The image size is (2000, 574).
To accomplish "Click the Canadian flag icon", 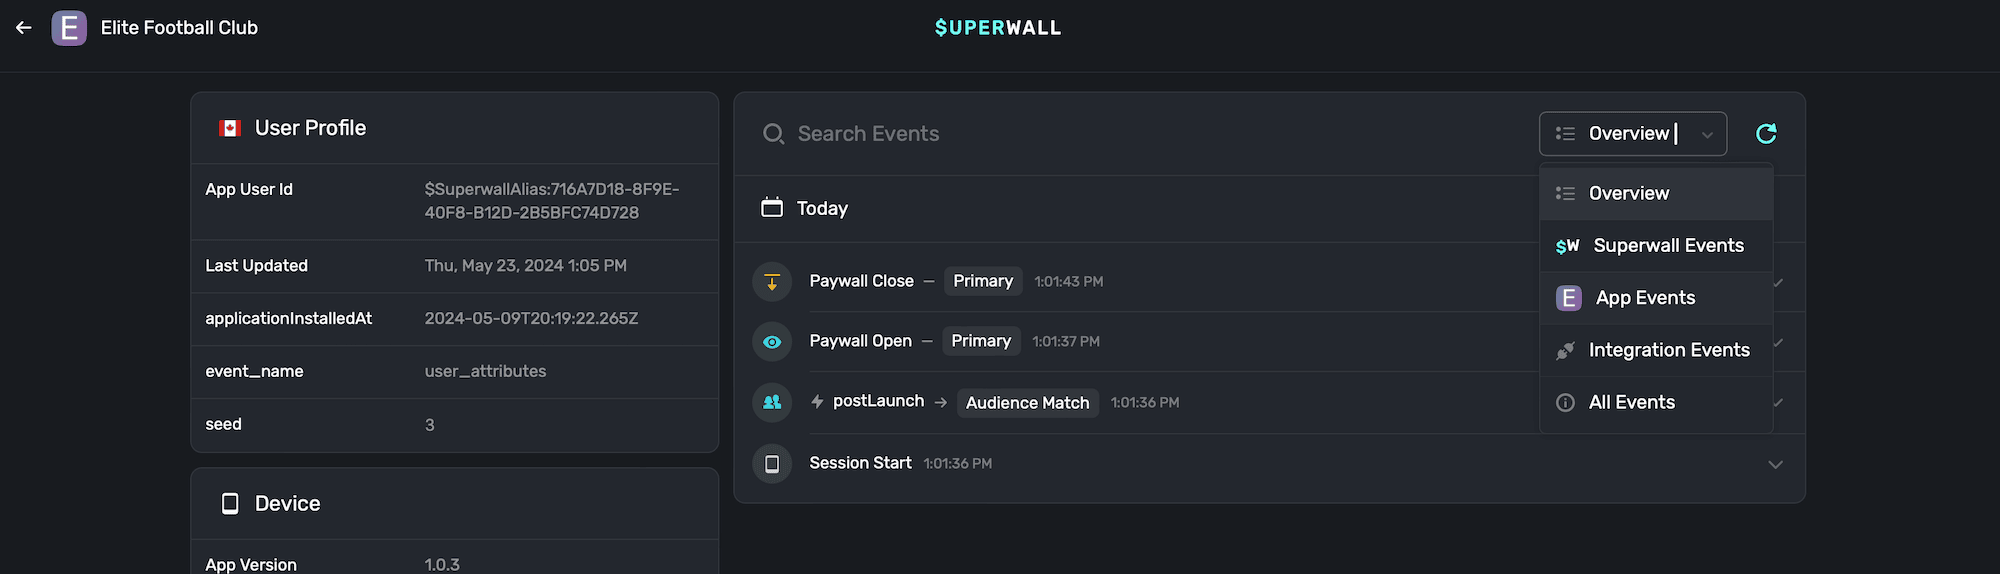I will [x=230, y=128].
